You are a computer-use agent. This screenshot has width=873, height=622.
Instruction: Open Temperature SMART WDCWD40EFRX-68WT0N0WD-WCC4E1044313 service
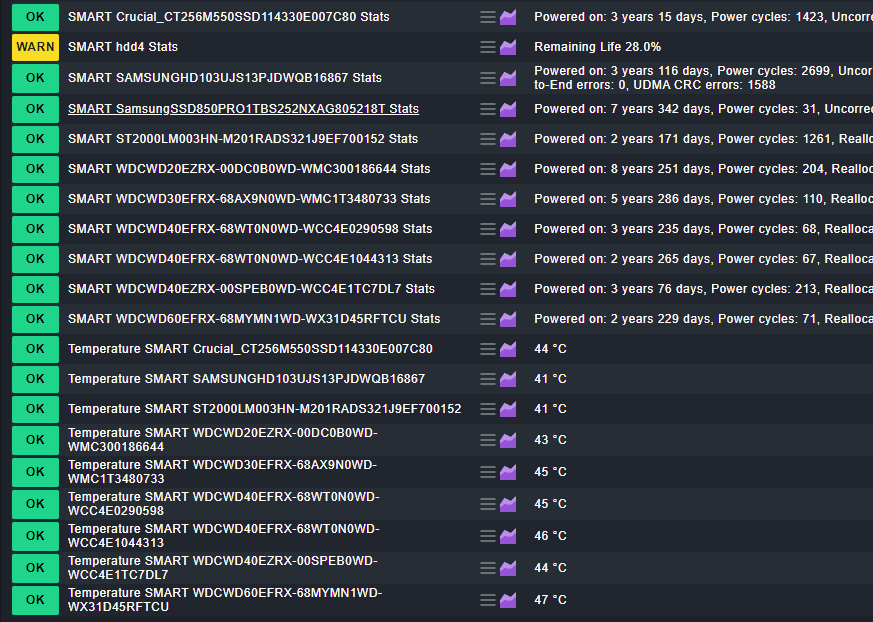(224, 536)
